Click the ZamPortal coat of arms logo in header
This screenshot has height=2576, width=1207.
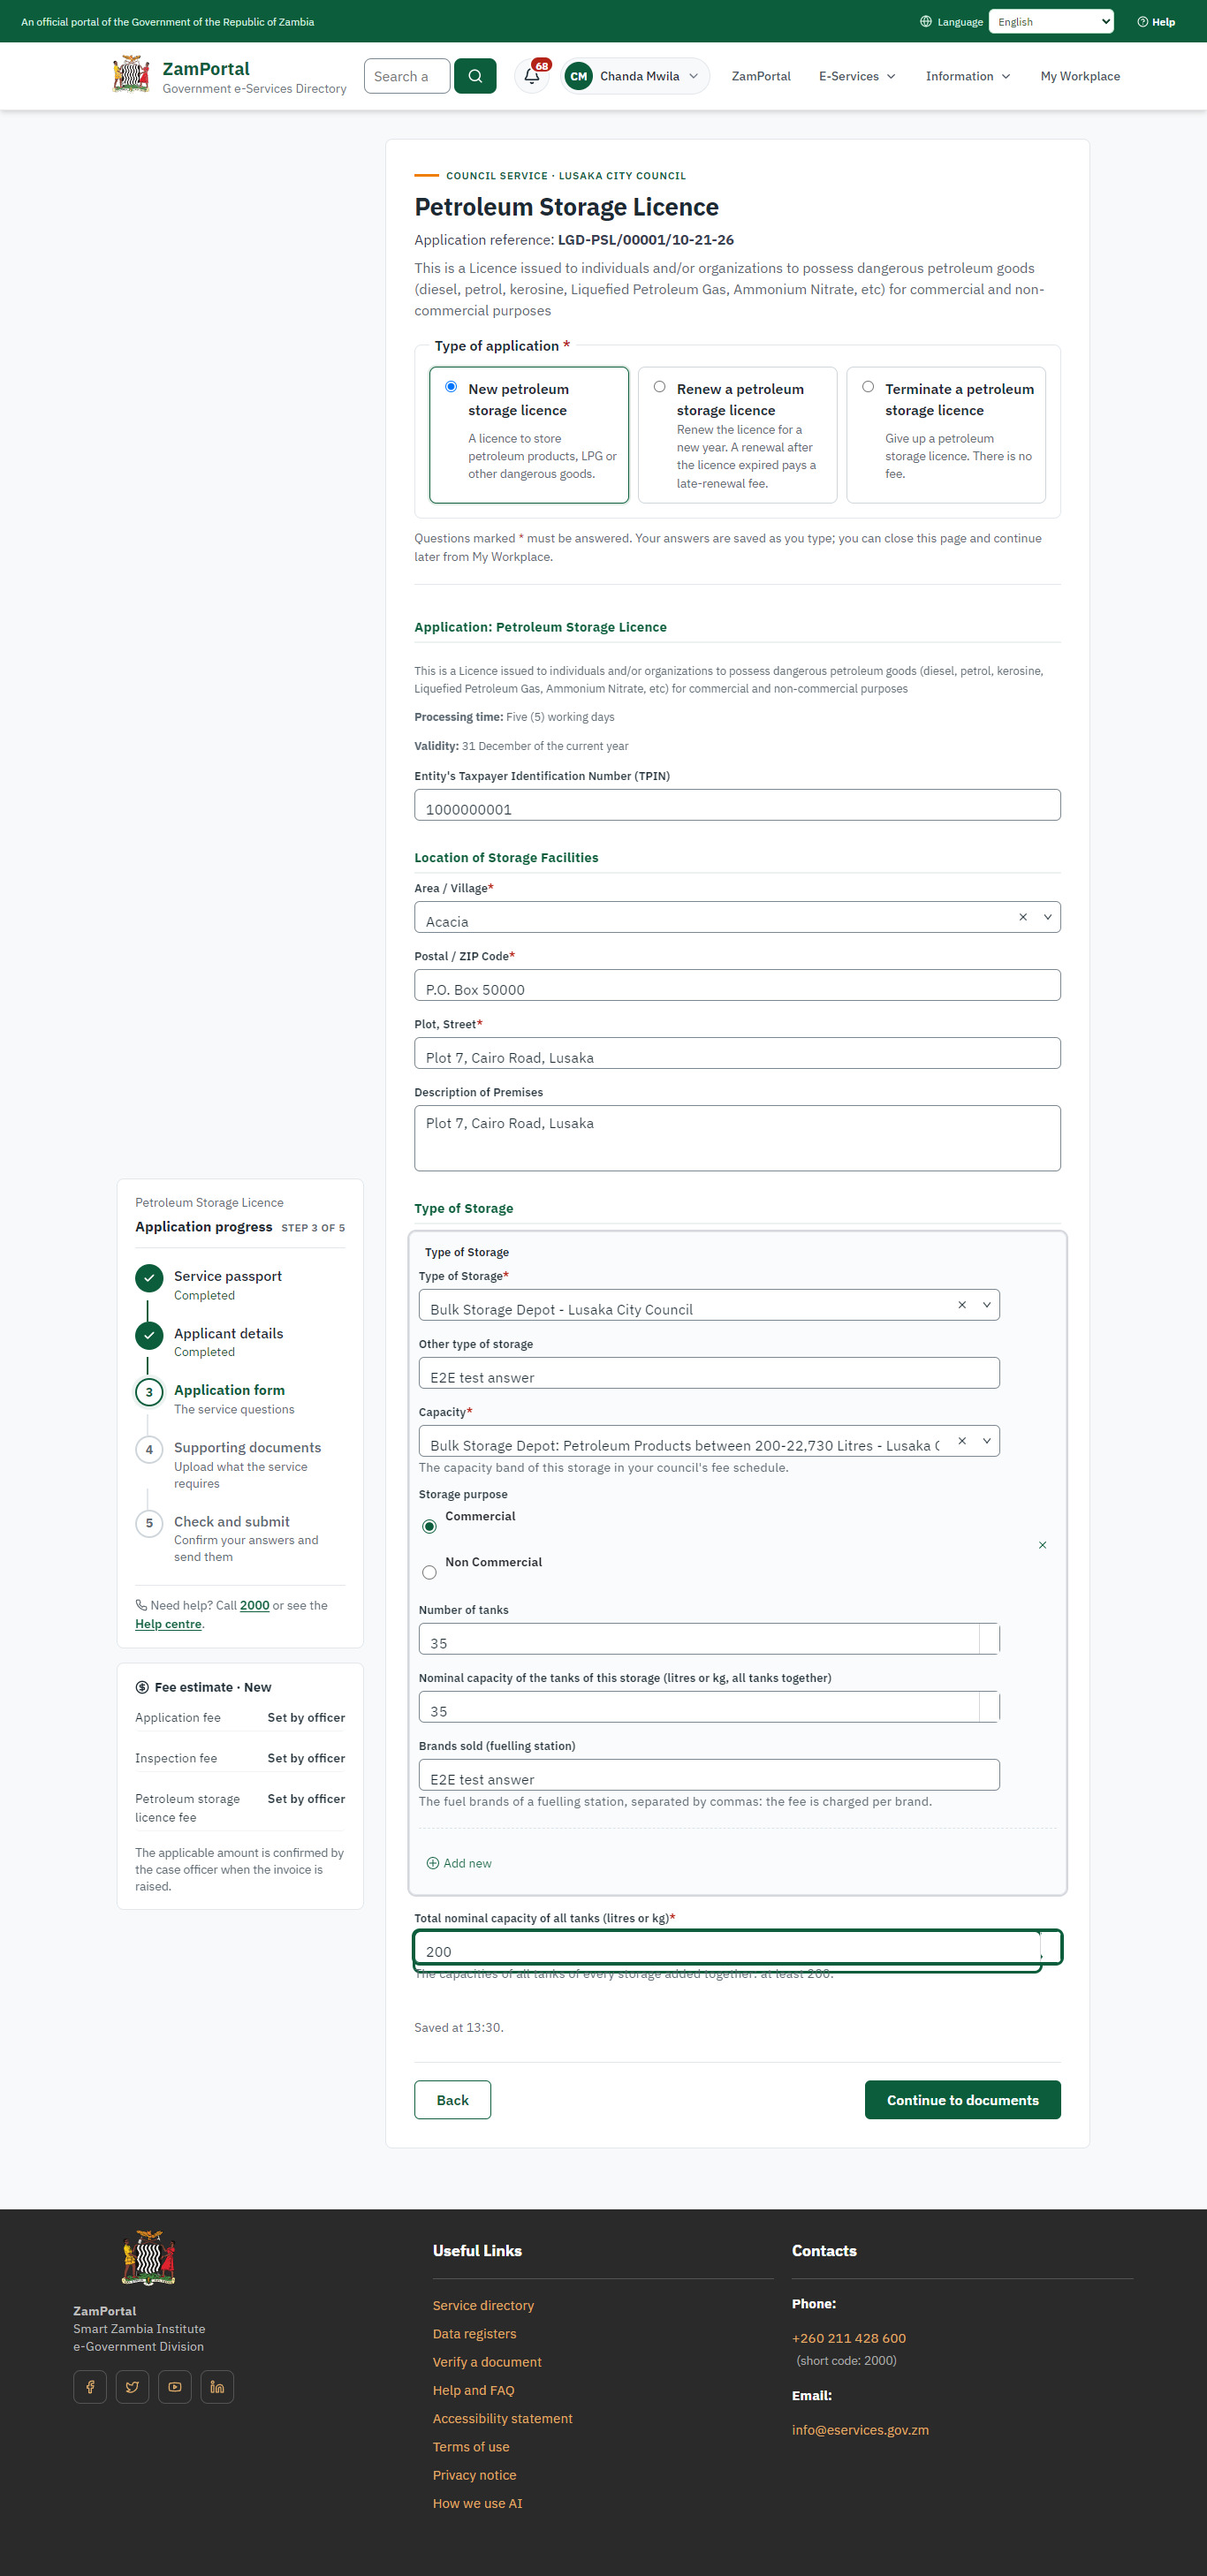pyautogui.click(x=131, y=75)
